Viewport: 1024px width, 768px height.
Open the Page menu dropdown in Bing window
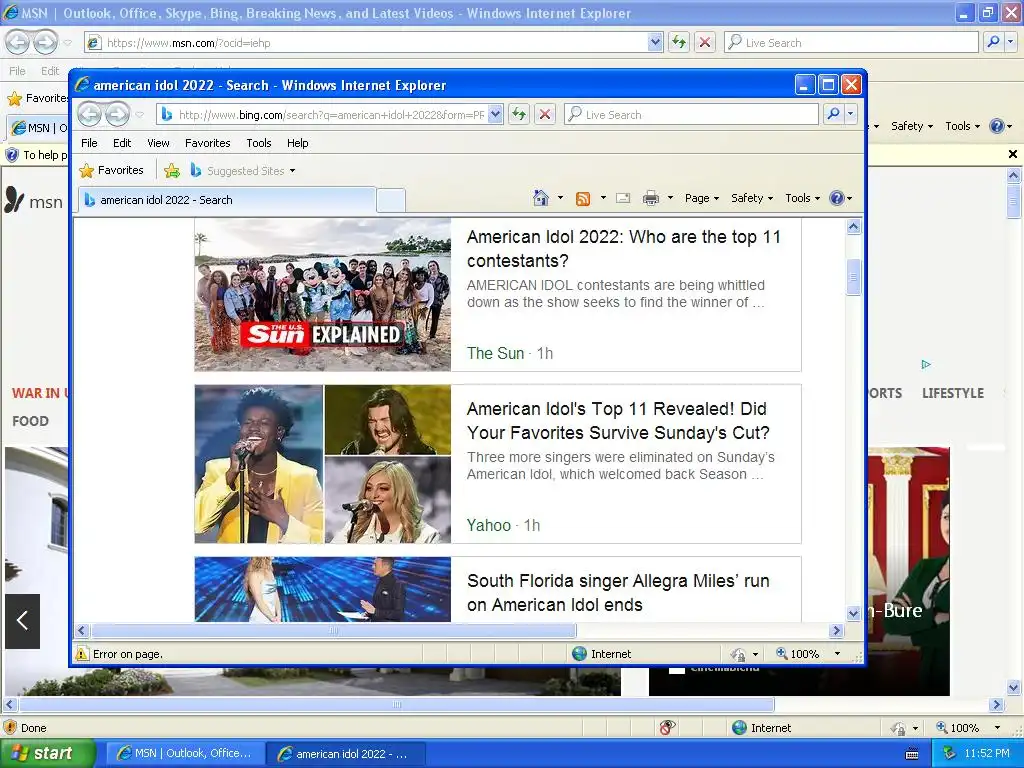pyautogui.click(x=701, y=198)
